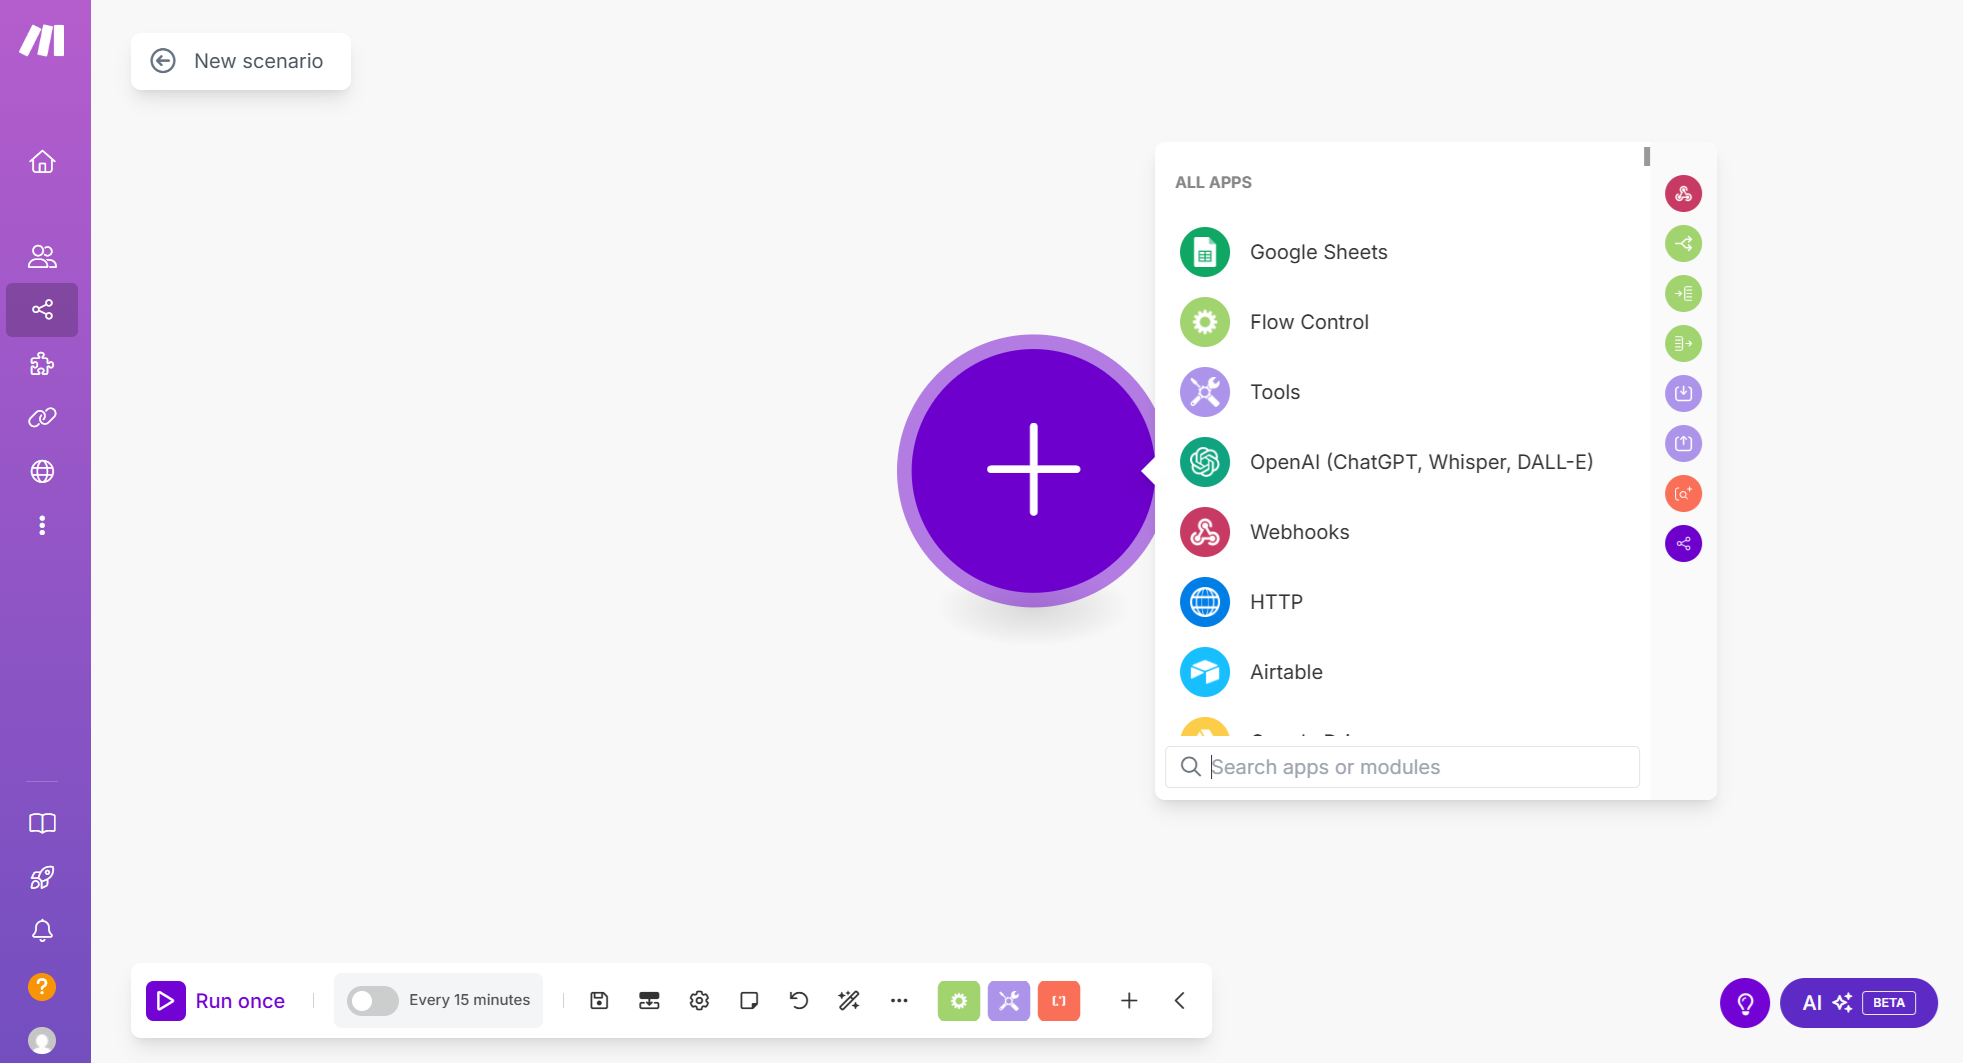Open more toolbar options ellipsis
The image size is (1963, 1063).
point(899,1001)
